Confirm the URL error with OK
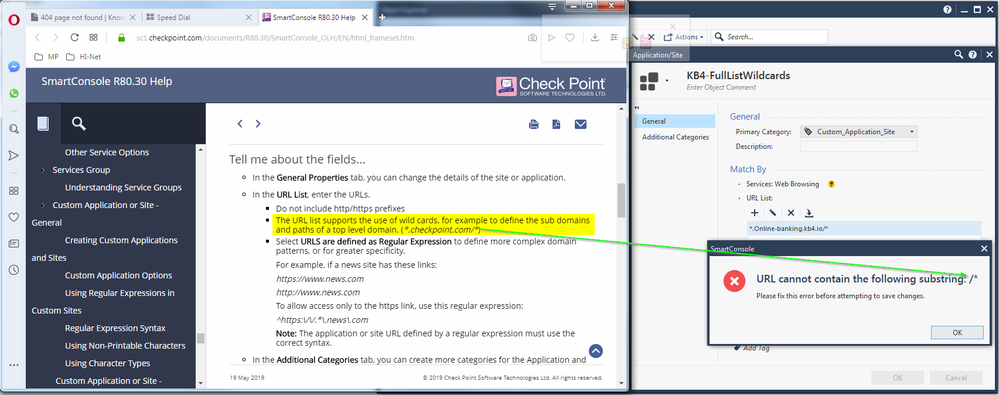The width and height of the screenshot is (999, 395). tap(957, 333)
